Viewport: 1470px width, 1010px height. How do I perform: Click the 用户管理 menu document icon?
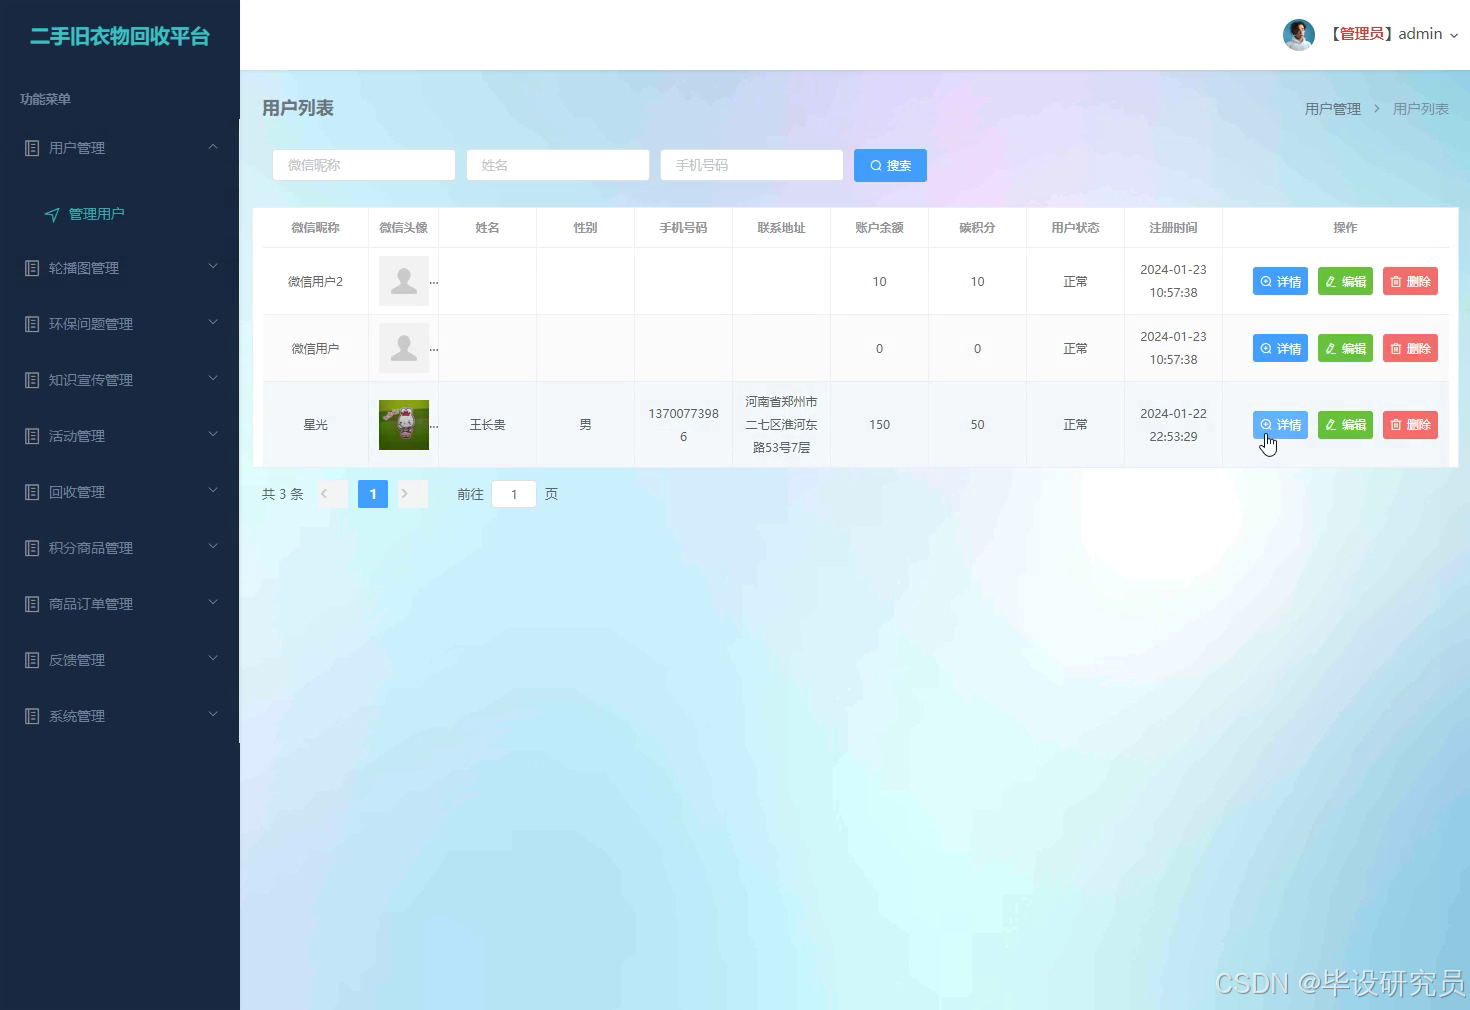coord(32,148)
